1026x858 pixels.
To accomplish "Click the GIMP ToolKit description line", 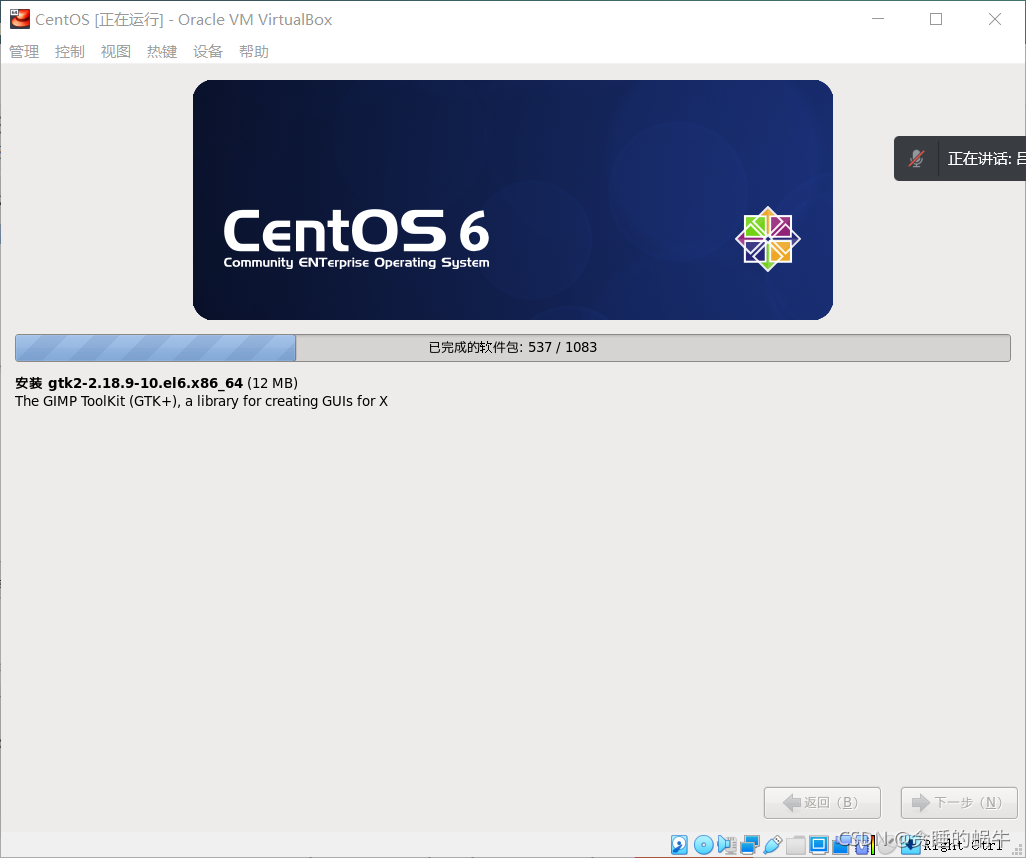I will coord(202,401).
